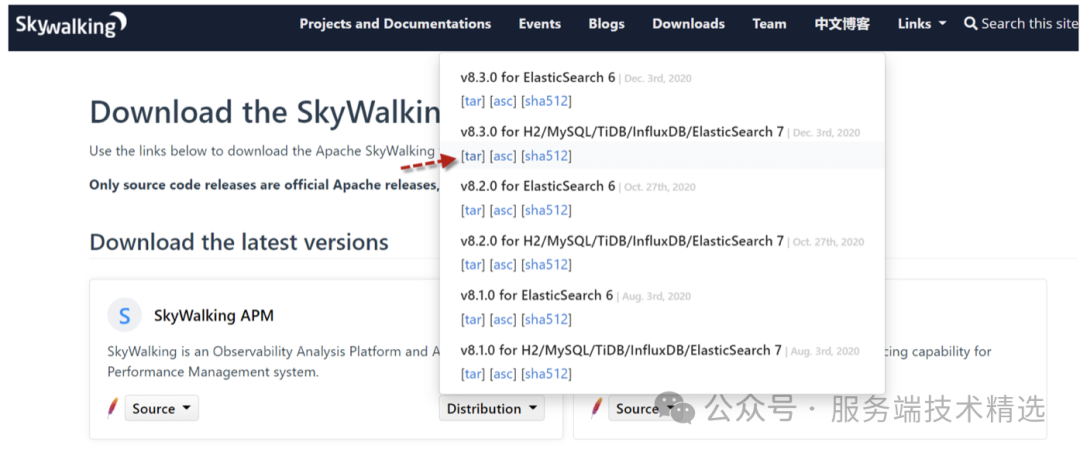Screen dimensions: 1080x452
Task: Download tar for v8.3.0 H2/MySQL/TiDB/InfluxDB/ElasticSearch 7
Action: [472, 156]
